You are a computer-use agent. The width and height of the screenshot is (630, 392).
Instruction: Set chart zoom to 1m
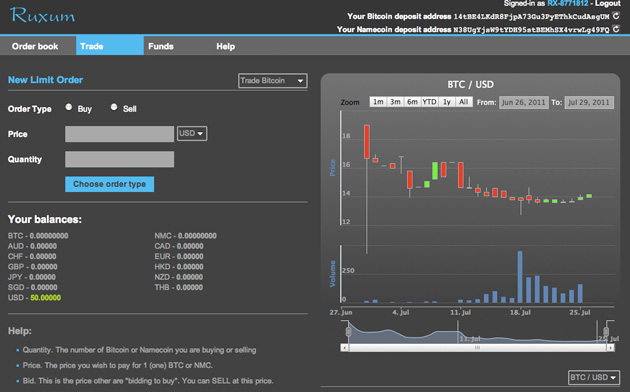[378, 102]
